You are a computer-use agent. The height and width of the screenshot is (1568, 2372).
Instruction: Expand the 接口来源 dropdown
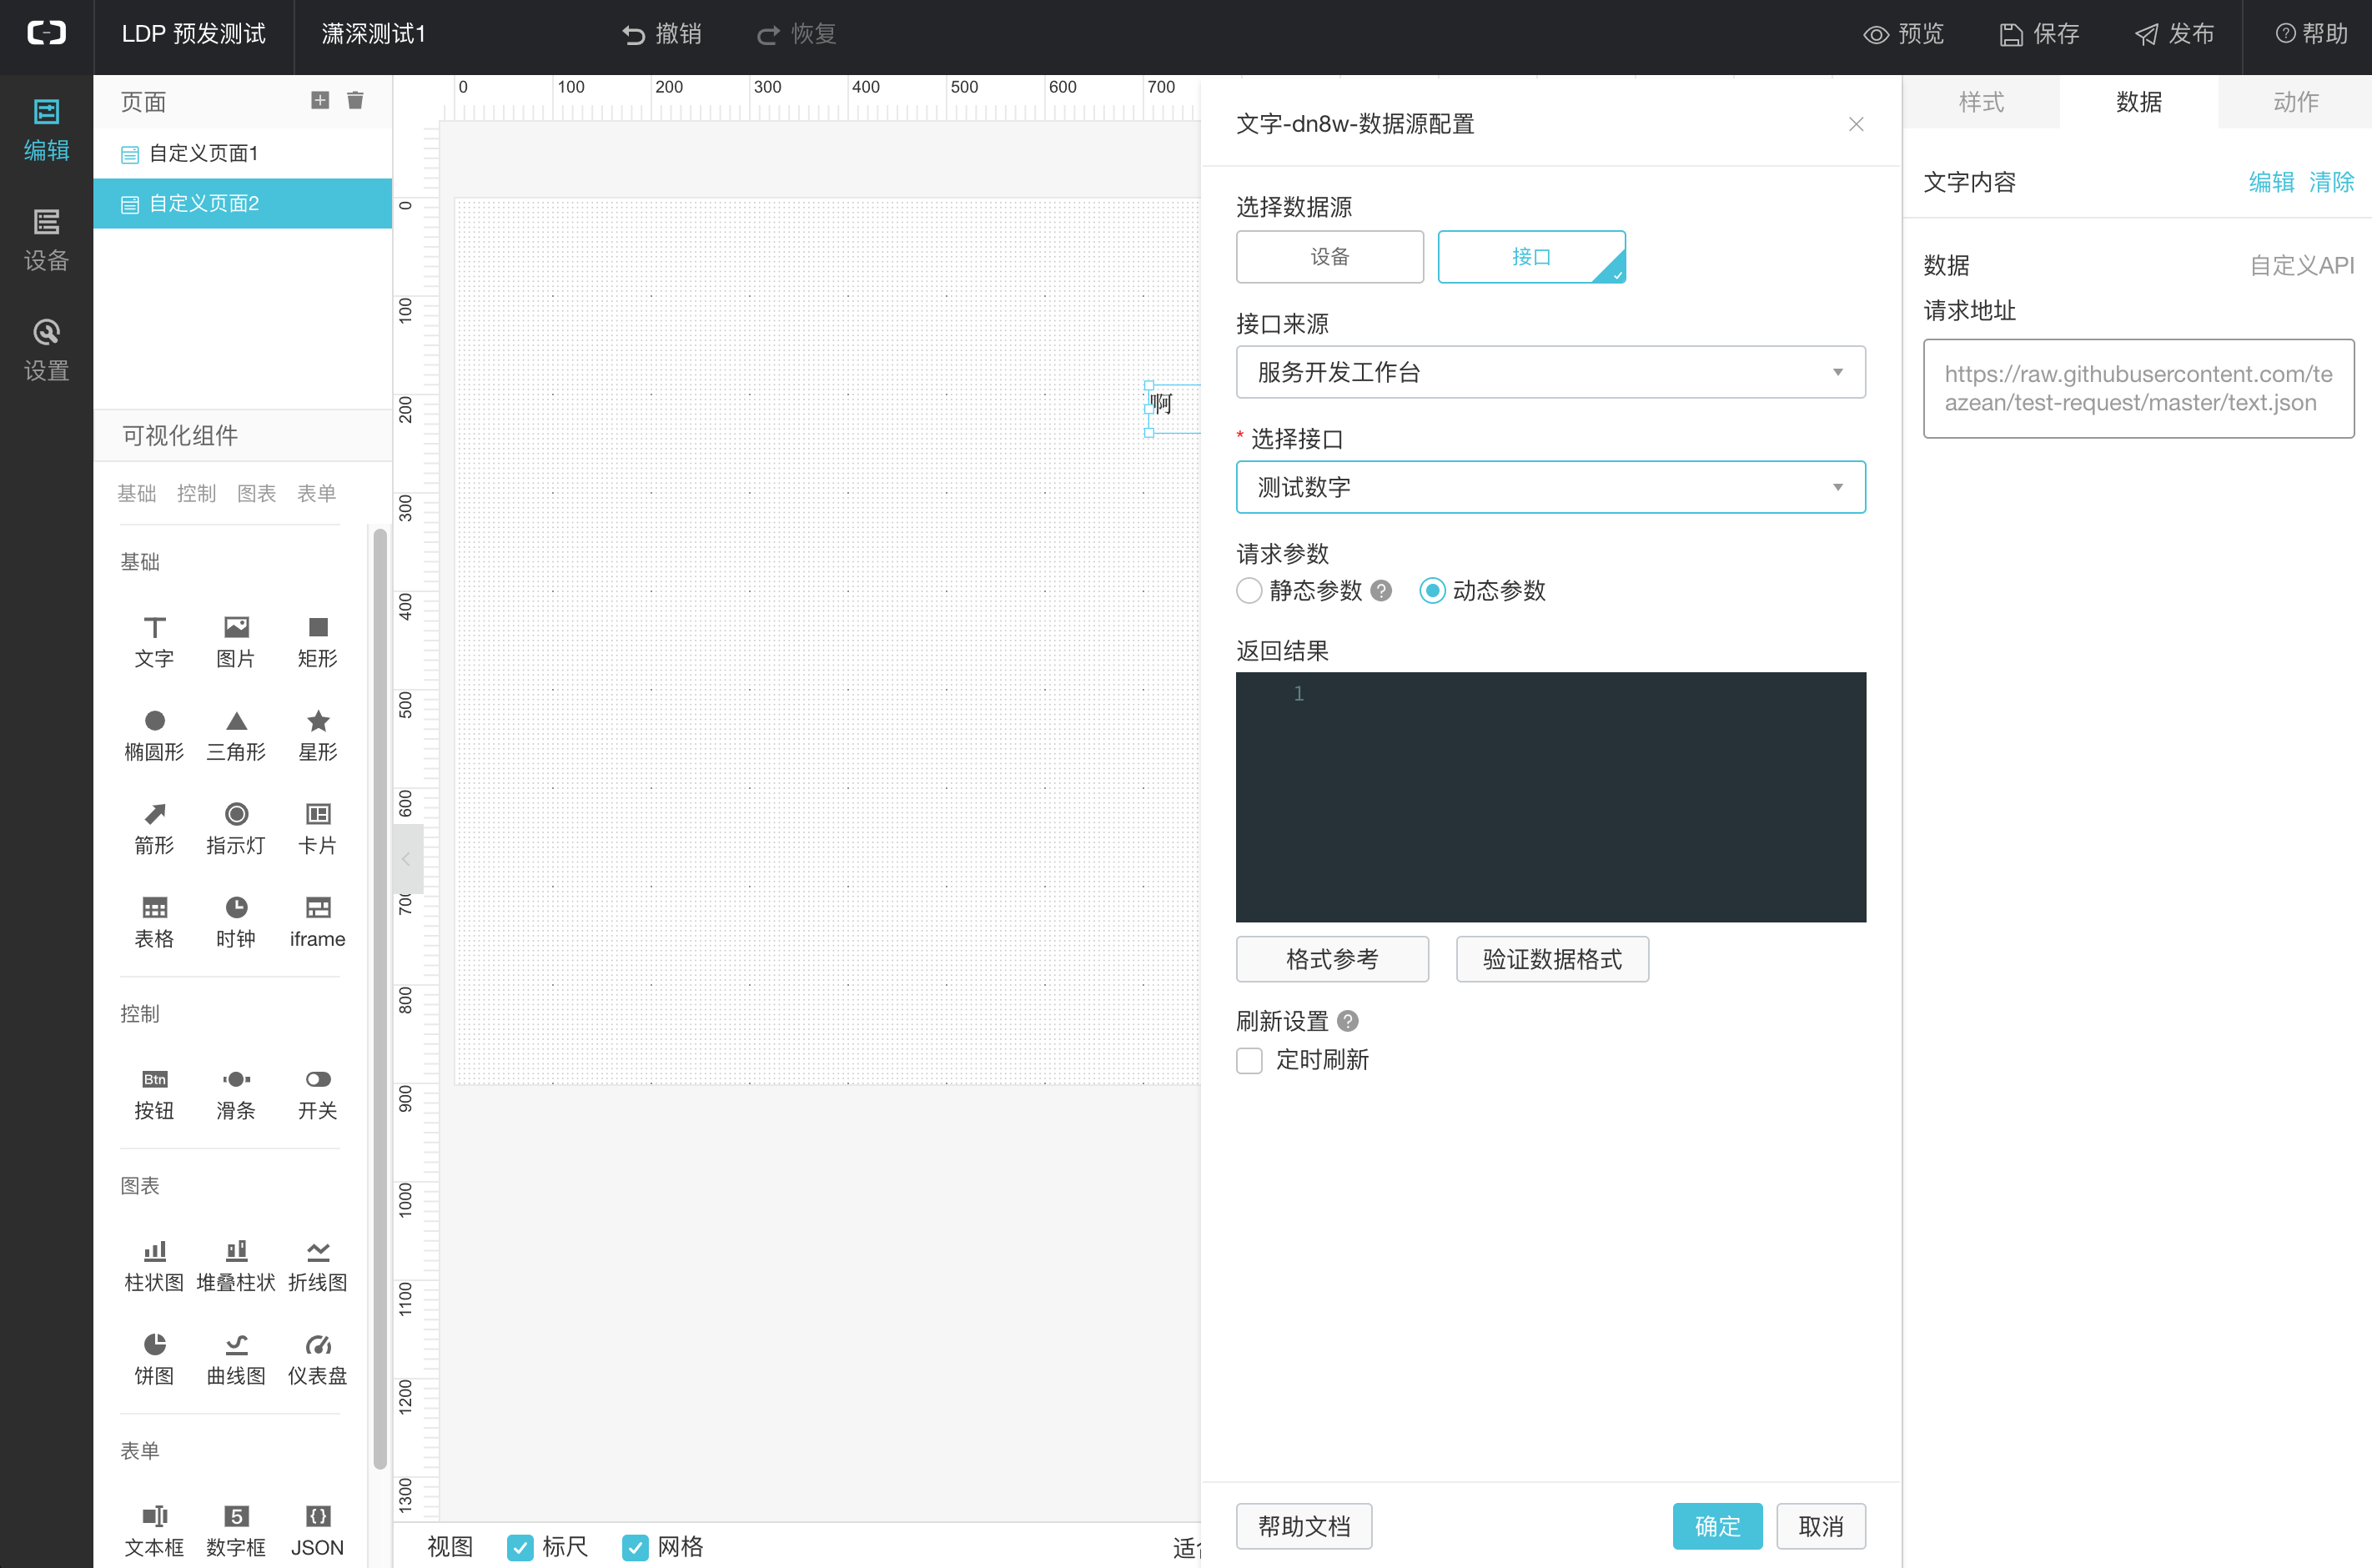tap(1550, 372)
